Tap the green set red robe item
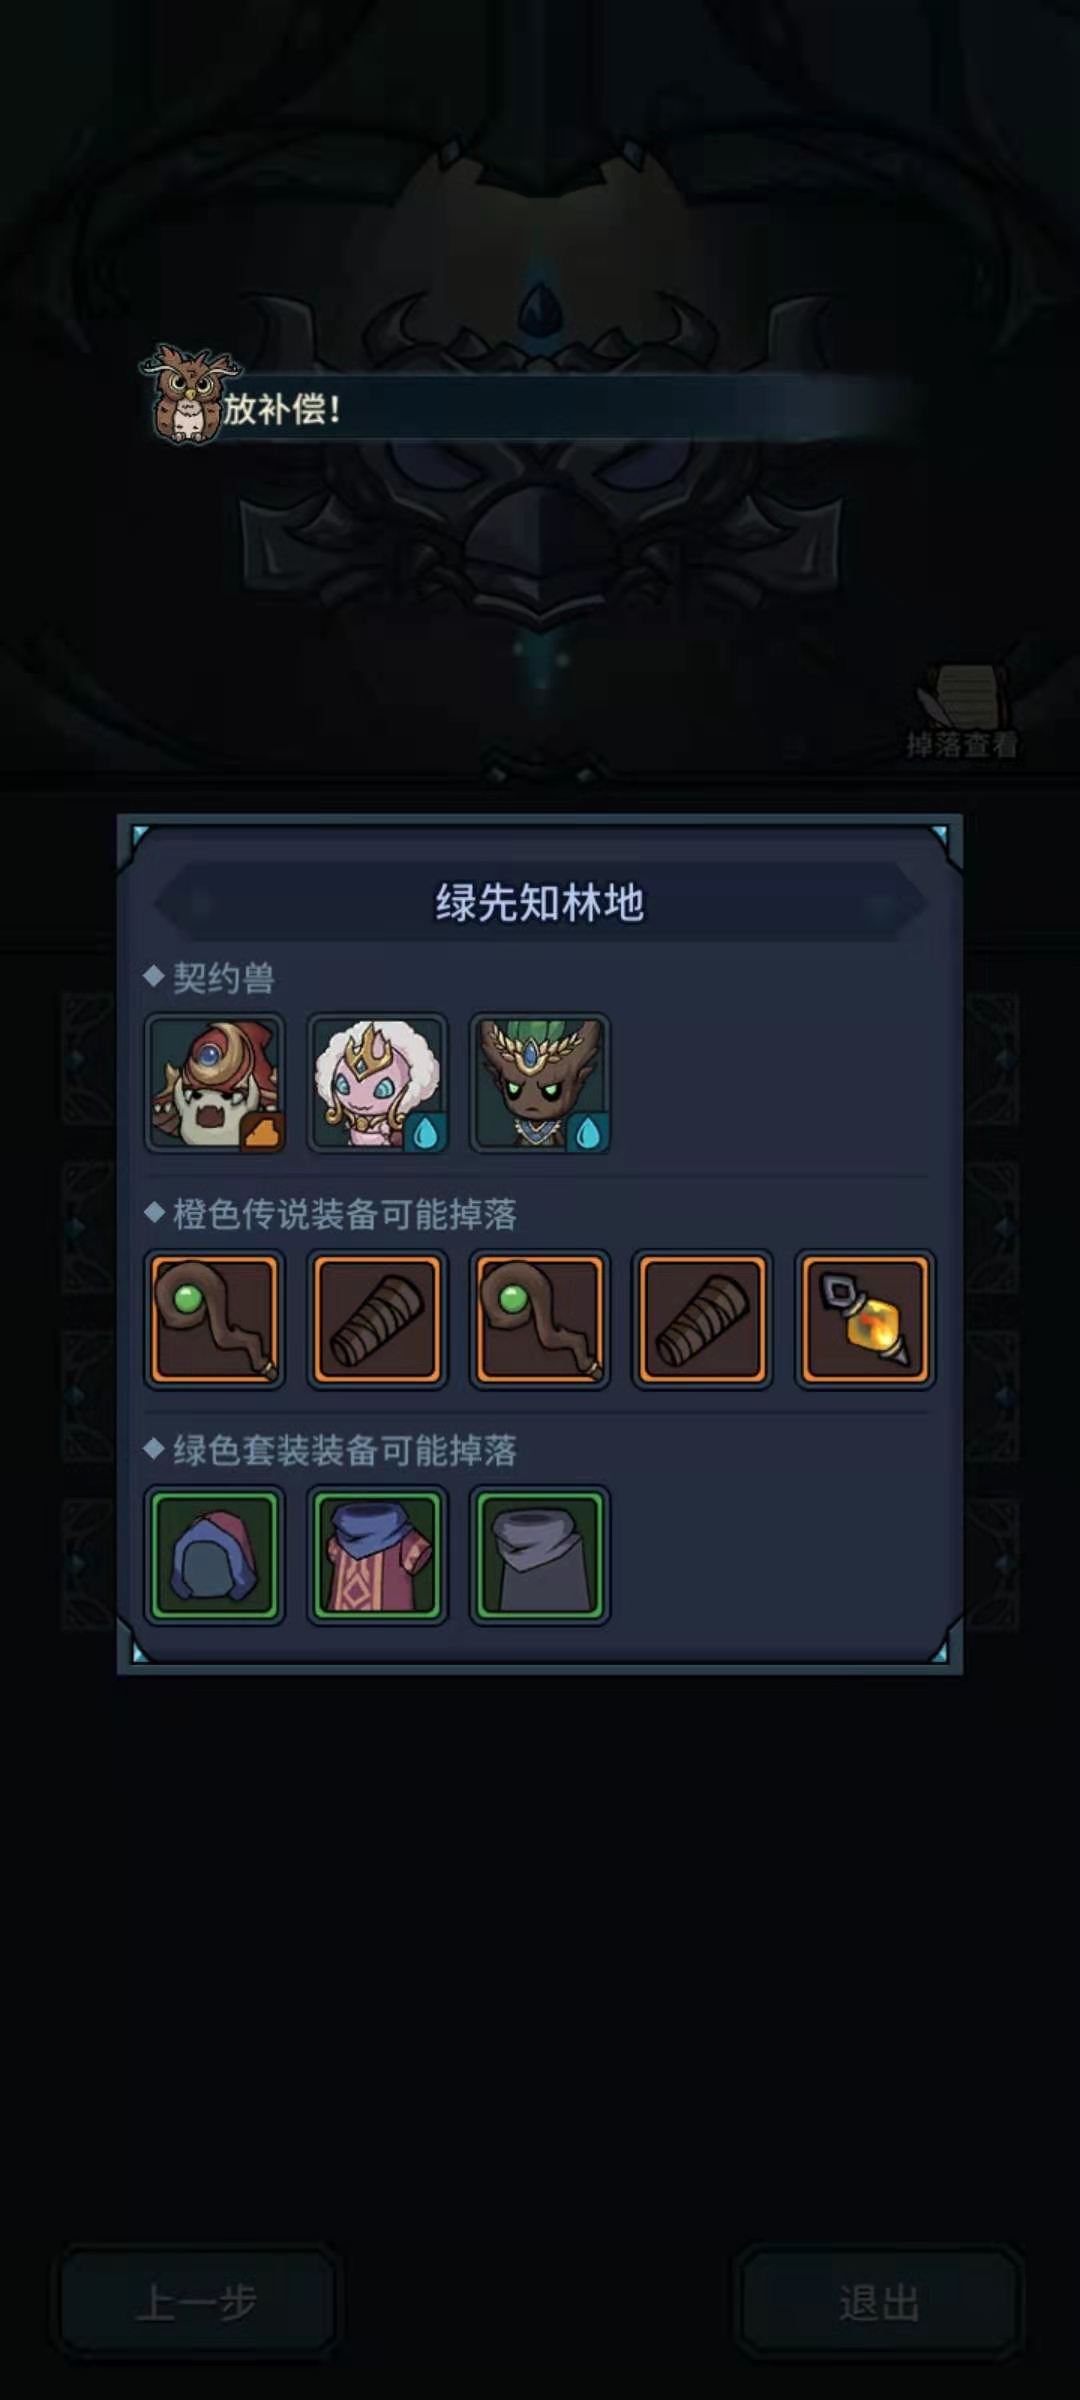The height and width of the screenshot is (2400, 1080). pyautogui.click(x=378, y=1555)
